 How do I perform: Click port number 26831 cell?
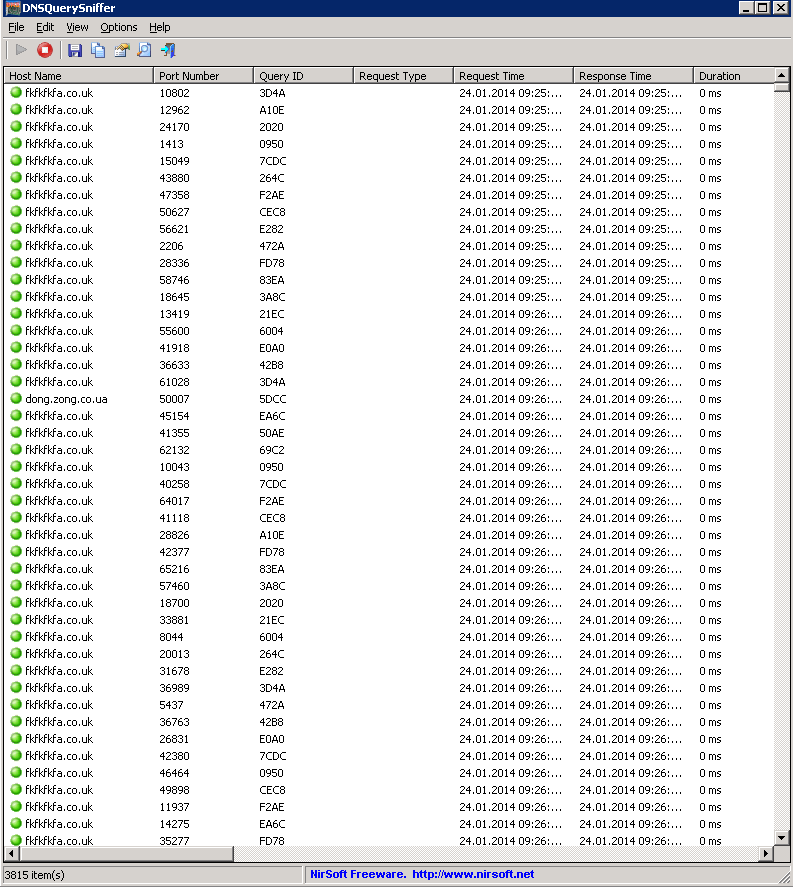pos(174,739)
